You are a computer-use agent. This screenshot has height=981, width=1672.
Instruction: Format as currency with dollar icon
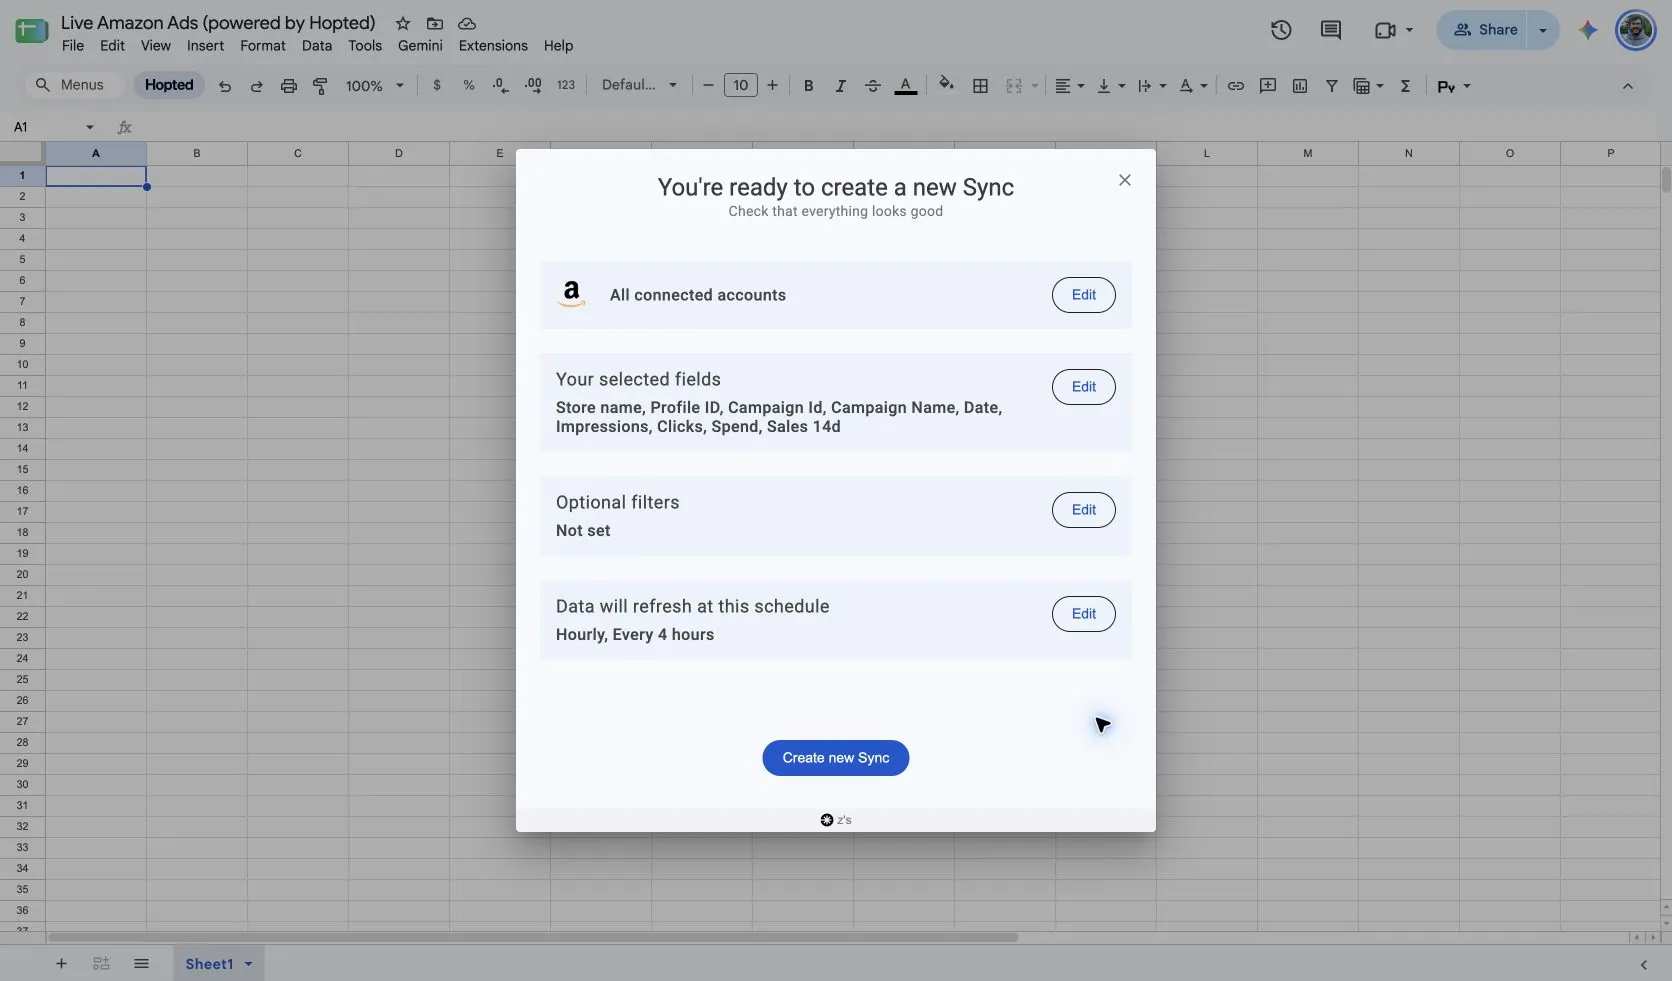437,86
